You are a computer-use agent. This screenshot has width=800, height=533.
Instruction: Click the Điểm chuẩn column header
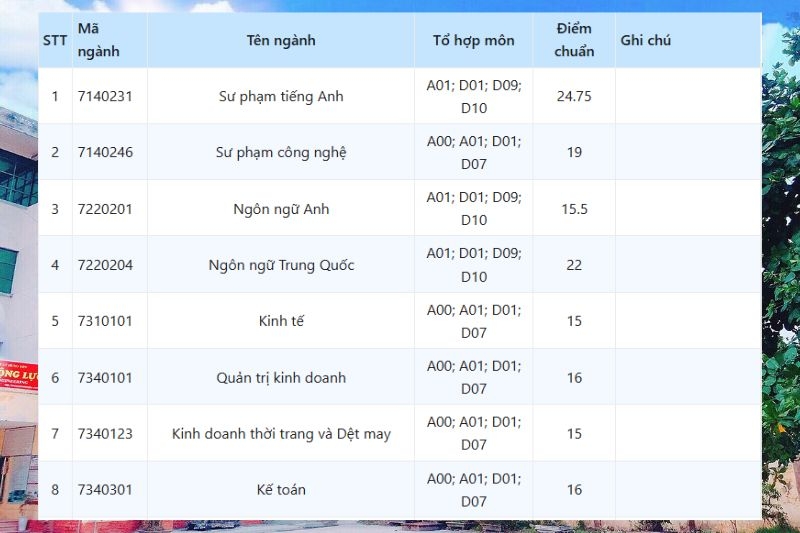tap(574, 40)
